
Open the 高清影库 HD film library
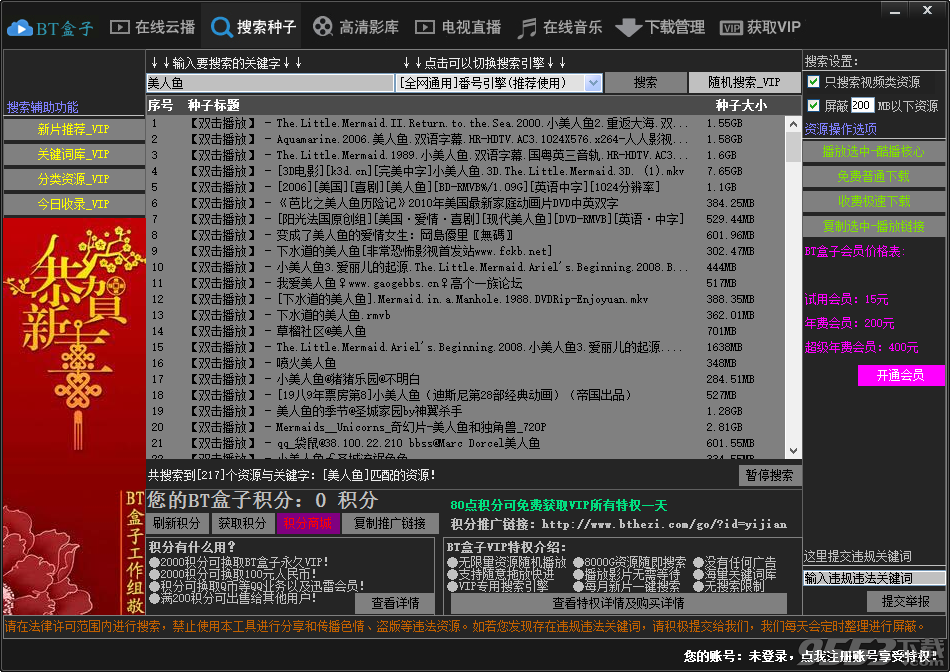click(355, 27)
